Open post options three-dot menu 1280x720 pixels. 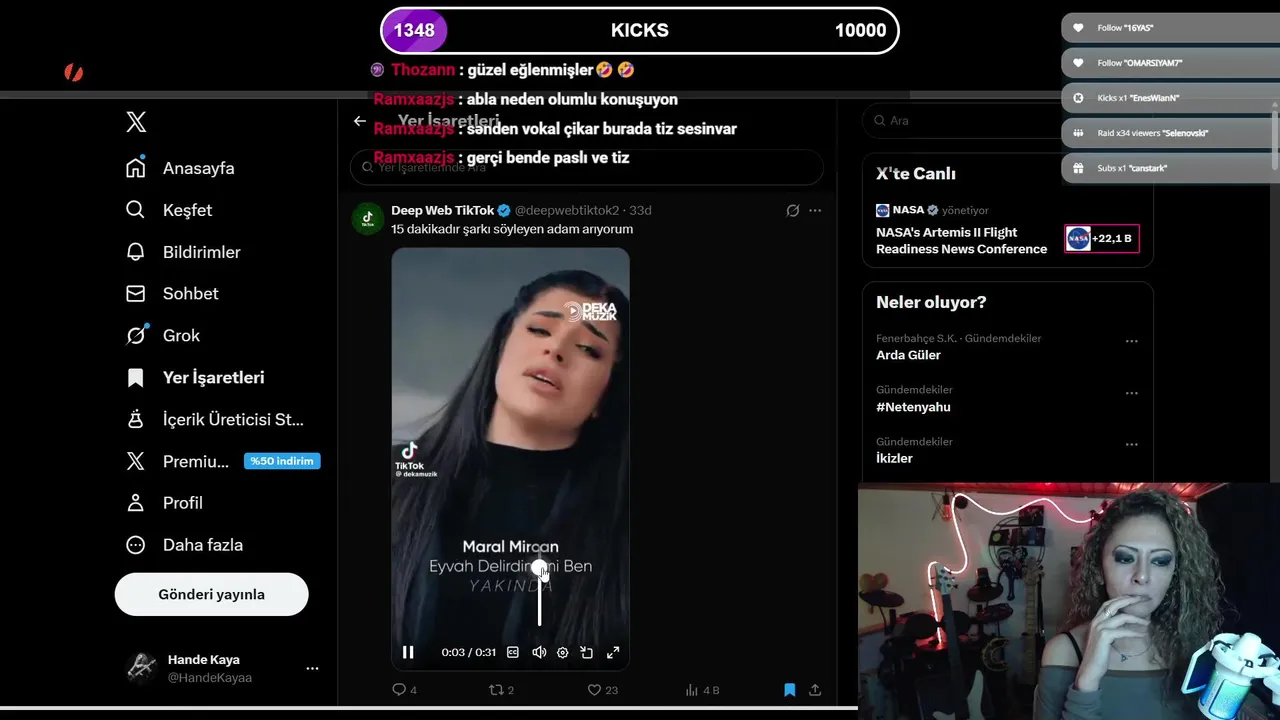tap(815, 210)
